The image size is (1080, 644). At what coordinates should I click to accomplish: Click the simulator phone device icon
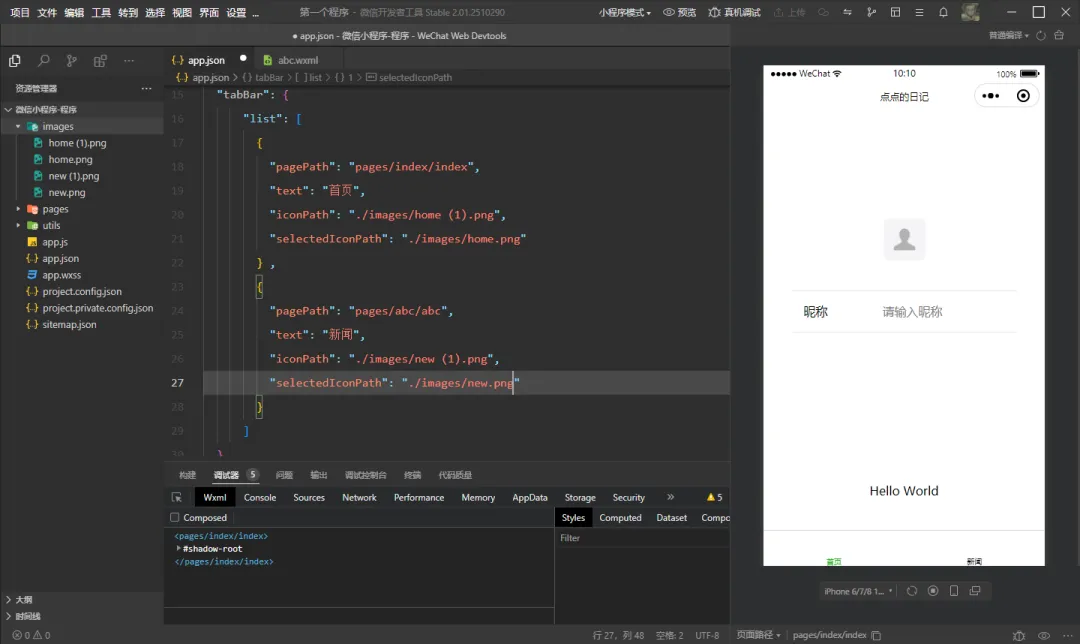coord(954,591)
